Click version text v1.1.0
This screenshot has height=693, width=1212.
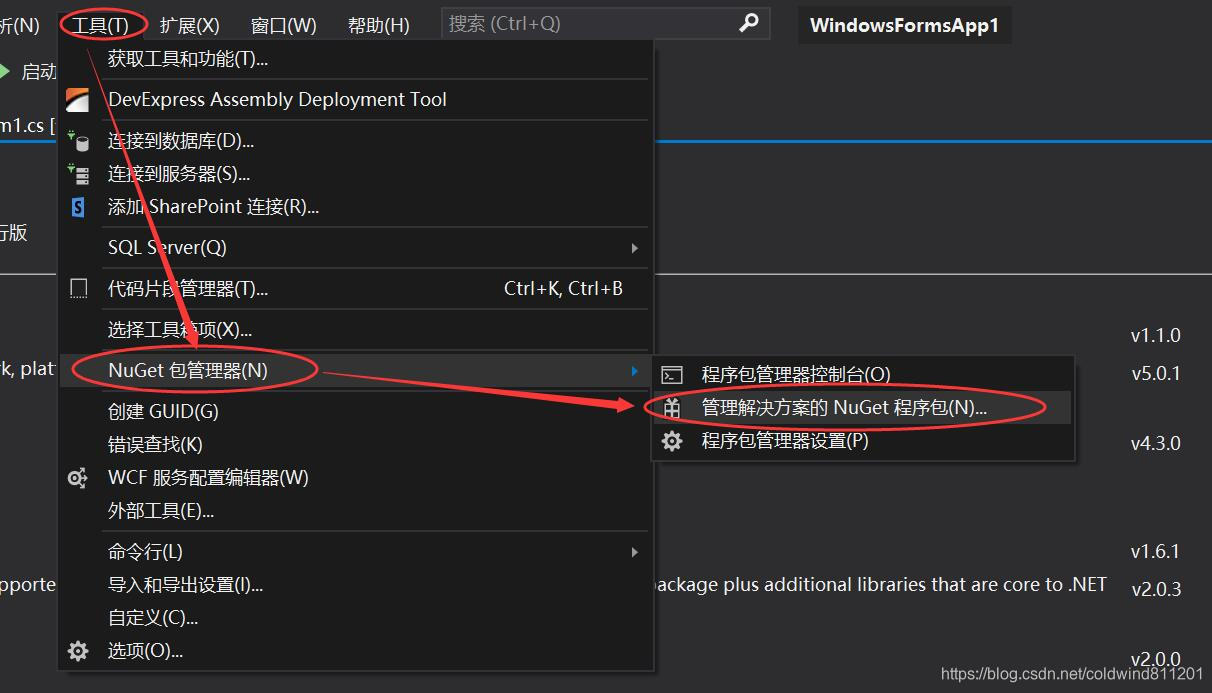coord(1156,336)
